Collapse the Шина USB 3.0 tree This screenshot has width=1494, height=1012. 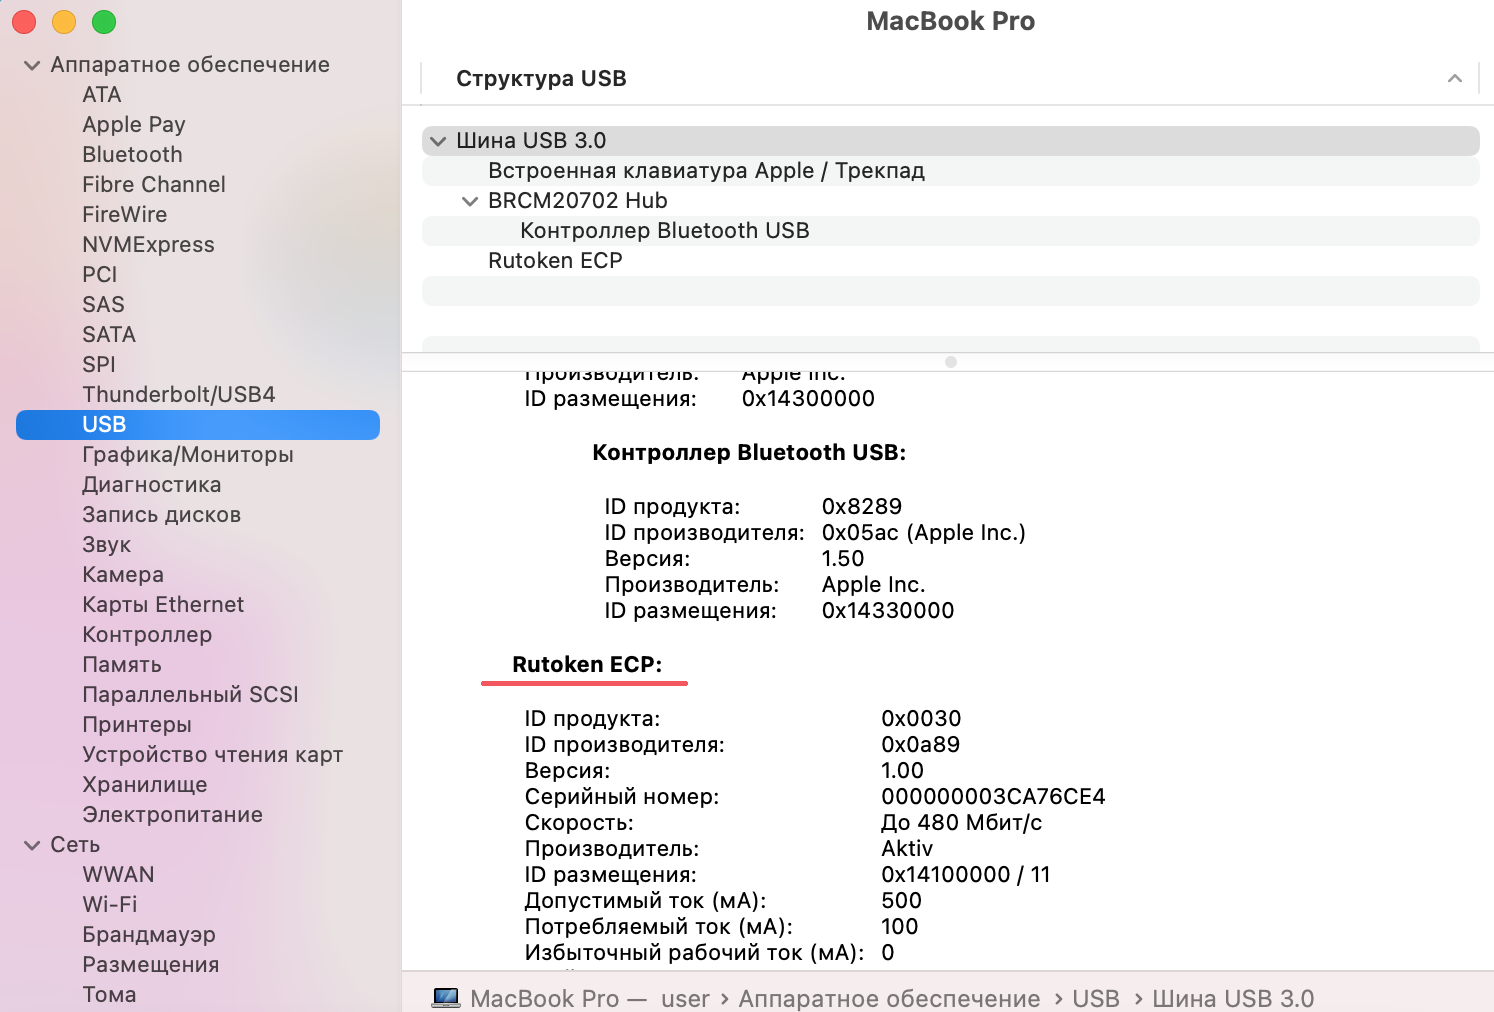pyautogui.click(x=437, y=141)
